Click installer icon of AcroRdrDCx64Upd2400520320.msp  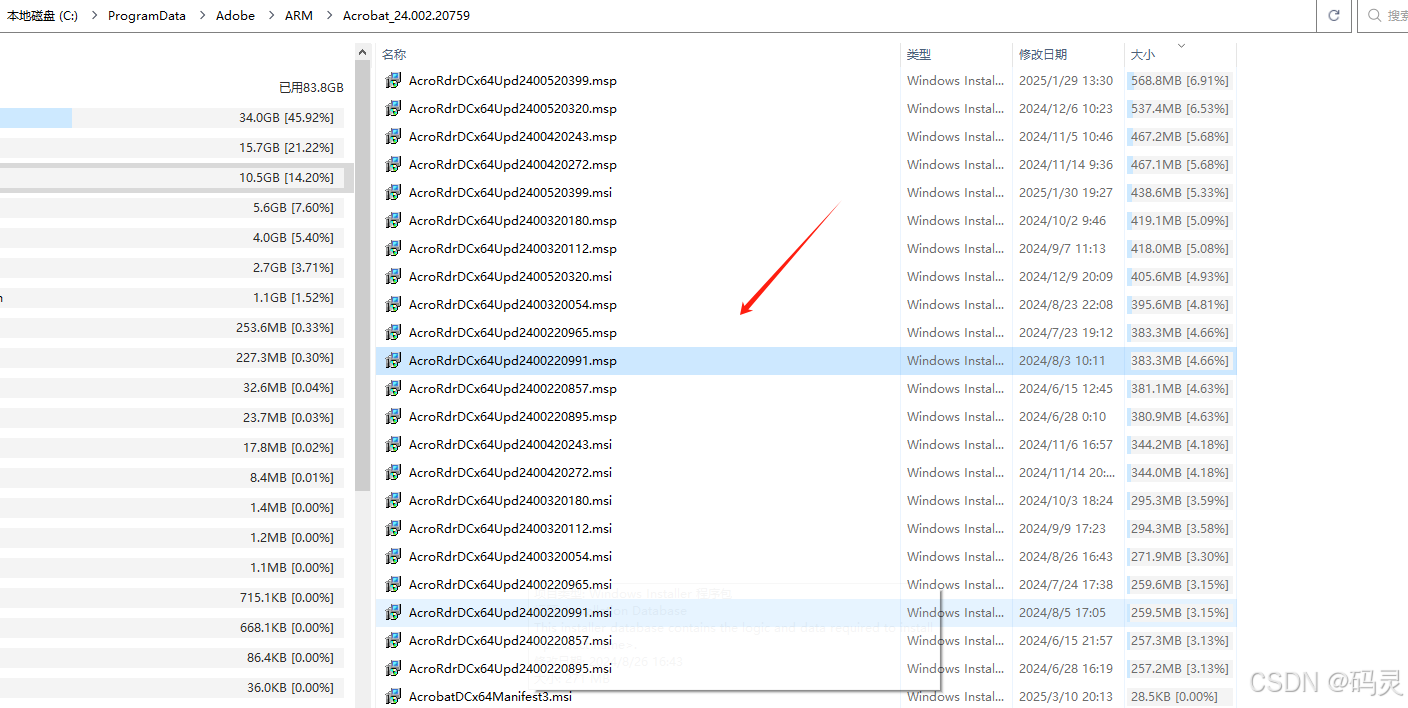click(x=394, y=109)
